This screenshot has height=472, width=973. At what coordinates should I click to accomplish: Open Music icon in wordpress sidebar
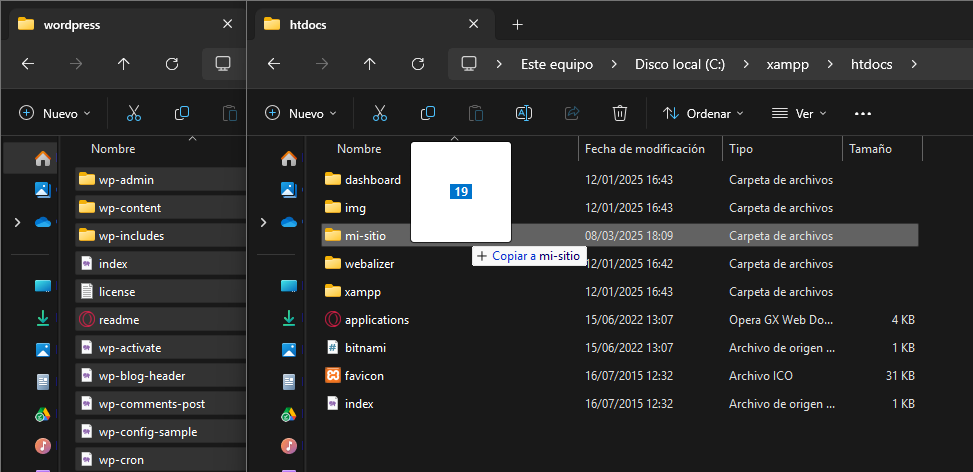pyautogui.click(x=43, y=445)
